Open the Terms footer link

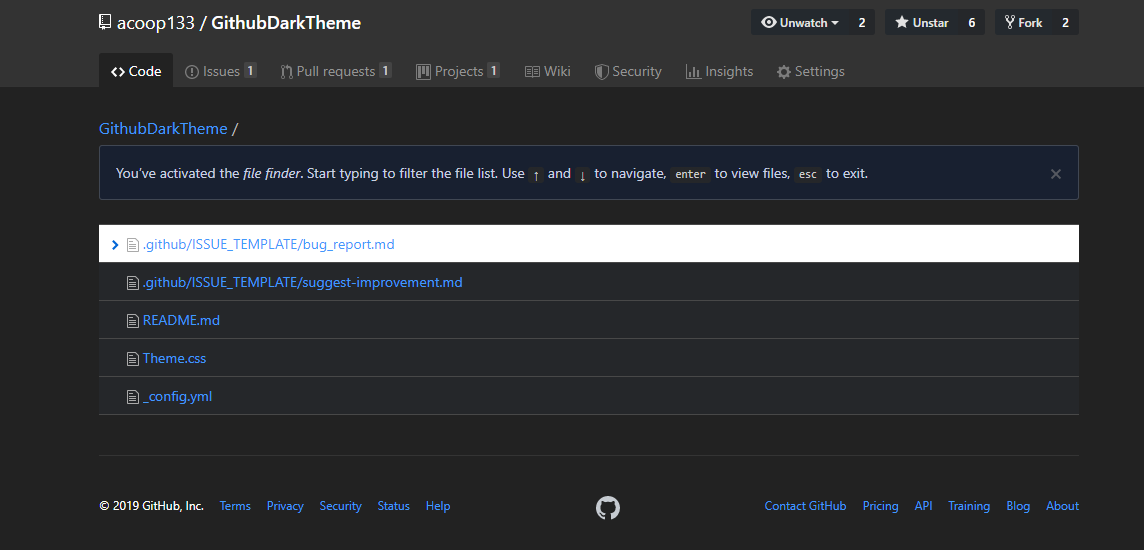[235, 506]
